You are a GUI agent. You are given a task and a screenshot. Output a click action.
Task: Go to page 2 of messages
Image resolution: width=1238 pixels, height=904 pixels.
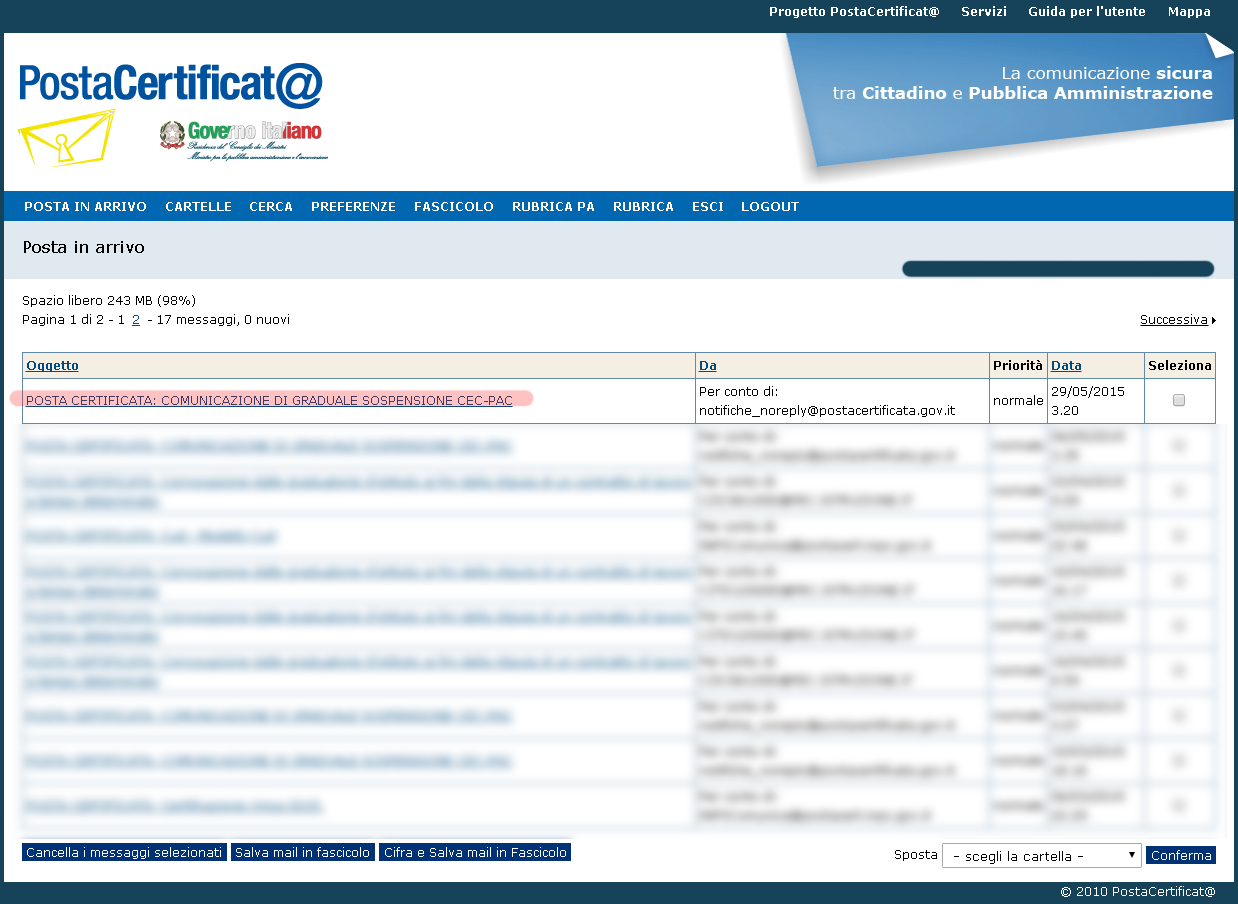coord(136,320)
